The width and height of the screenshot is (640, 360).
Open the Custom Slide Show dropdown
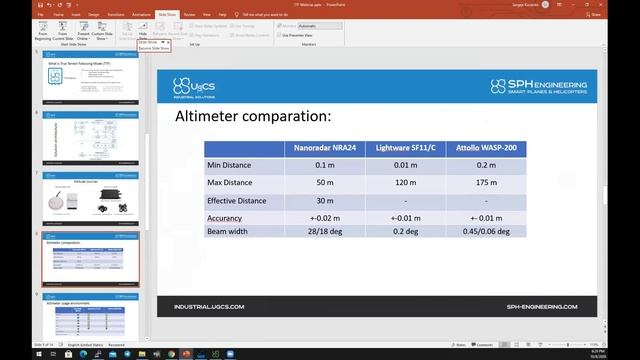pos(102,31)
